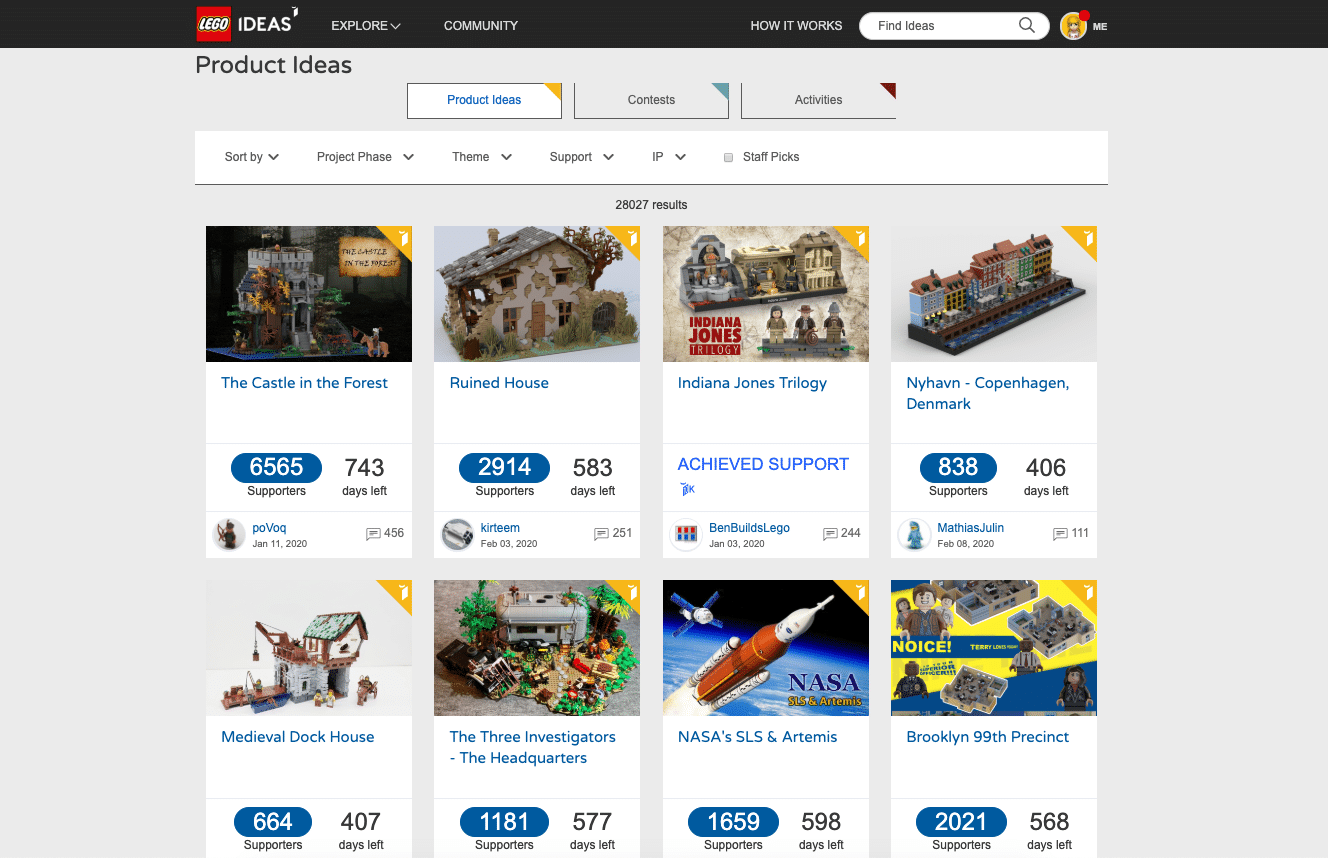This screenshot has height=858, width=1328.
Task: Click the 6565 supporters button
Action: click(x=276, y=468)
